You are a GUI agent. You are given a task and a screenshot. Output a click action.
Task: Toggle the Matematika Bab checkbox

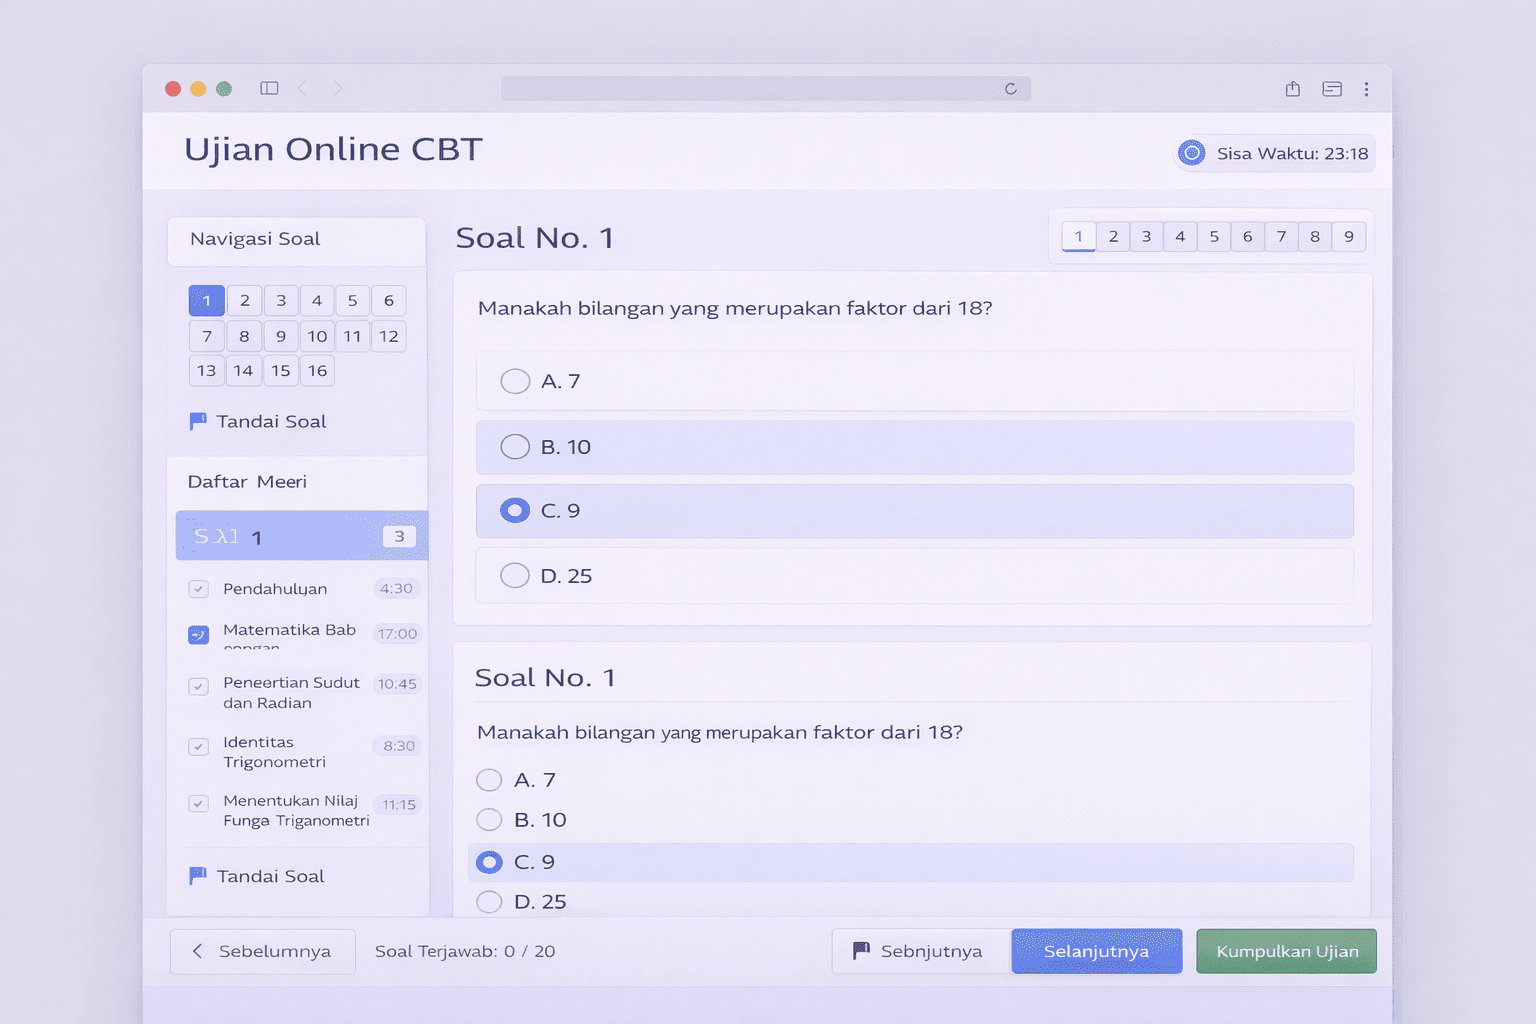coord(198,634)
